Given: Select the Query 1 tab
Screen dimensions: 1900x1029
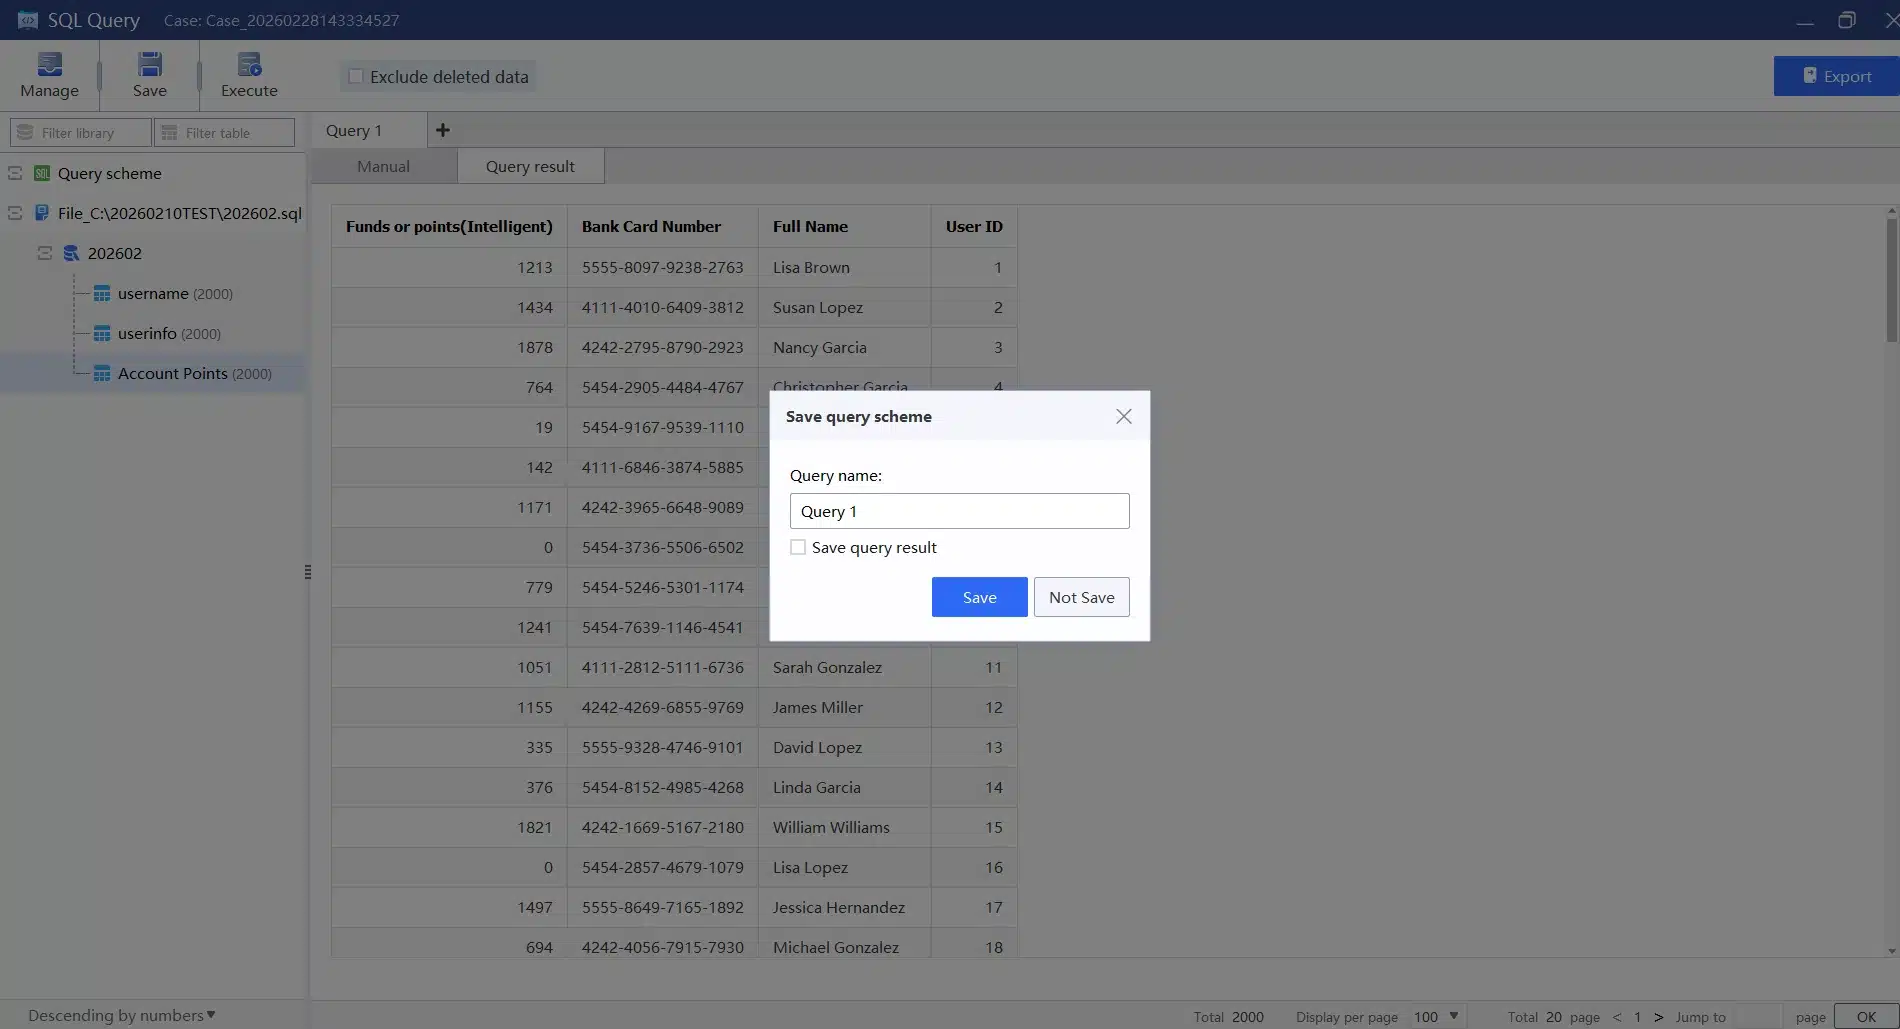Looking at the screenshot, I should [x=353, y=130].
